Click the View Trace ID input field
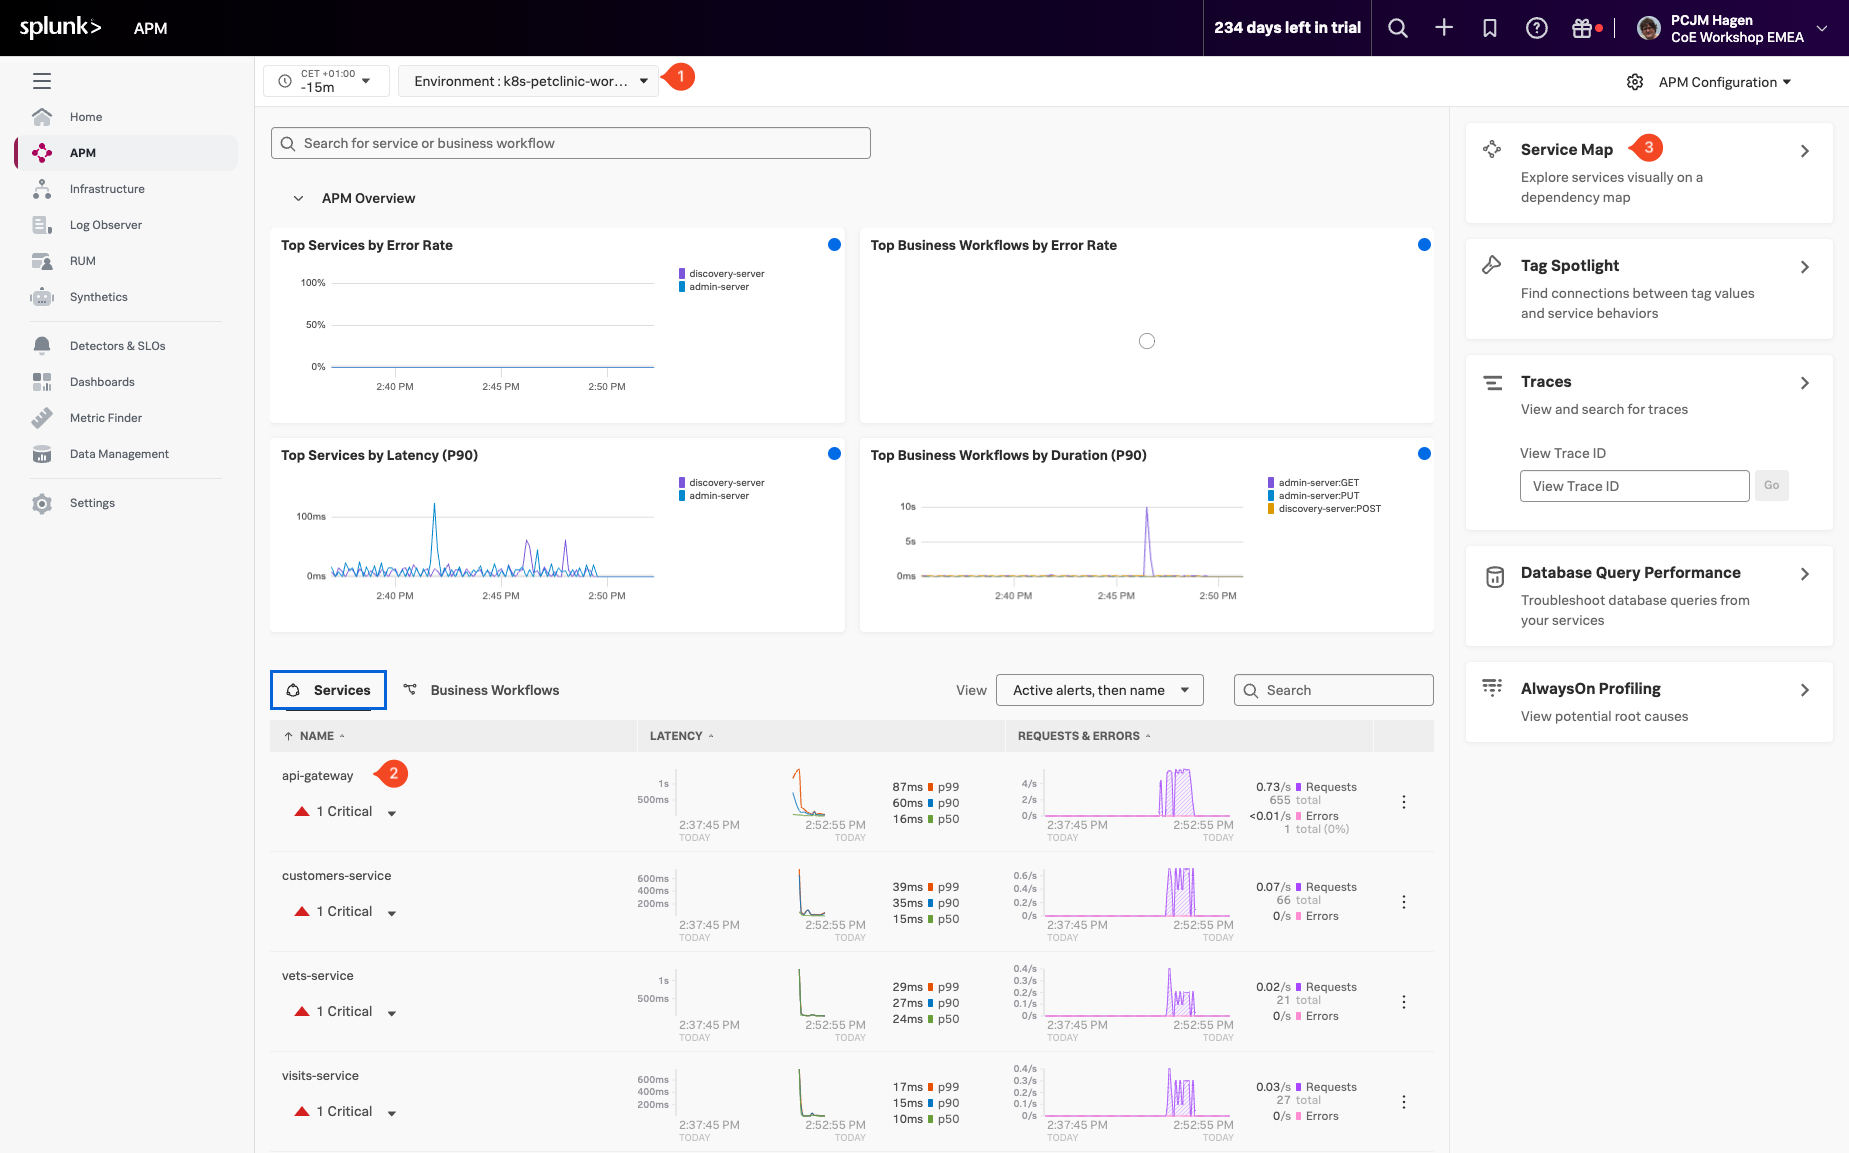Viewport: 1849px width, 1153px height. click(x=1634, y=486)
